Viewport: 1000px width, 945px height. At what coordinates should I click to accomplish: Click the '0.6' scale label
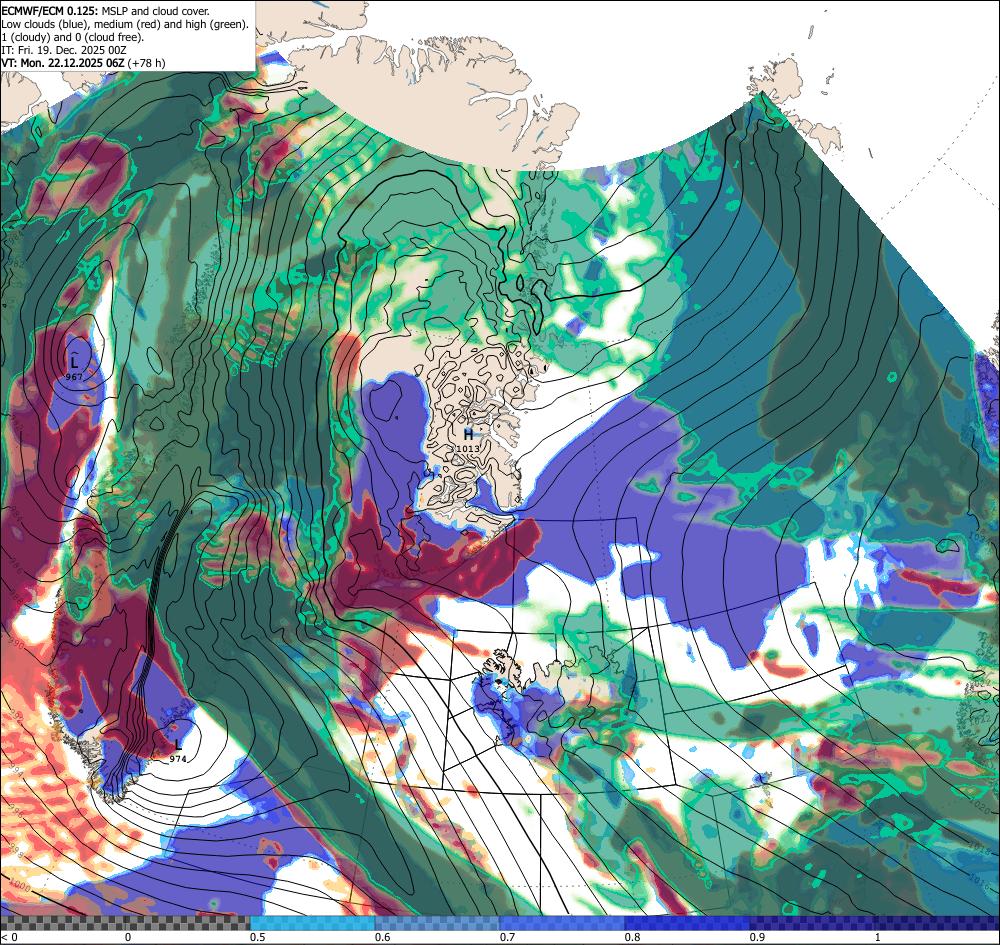click(x=383, y=937)
